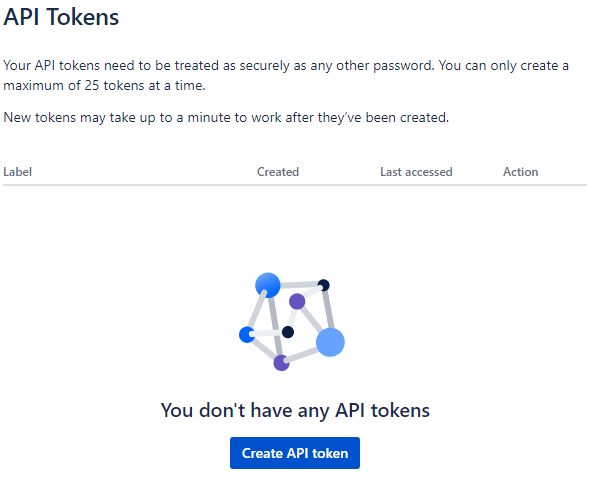The image size is (595, 490).
Task: Select the Last accessed column header
Action: [416, 172]
